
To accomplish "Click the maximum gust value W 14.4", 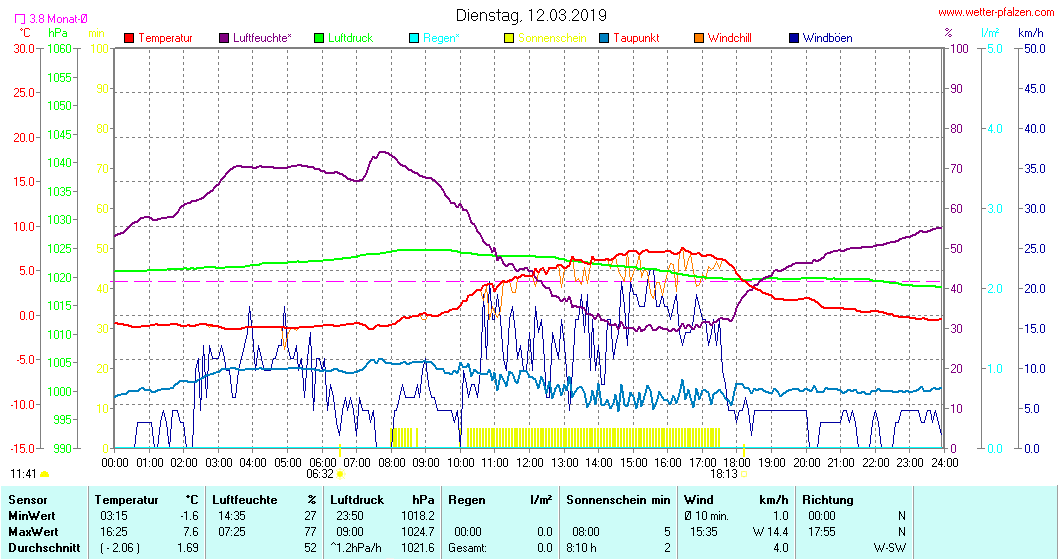I will click(771, 532).
